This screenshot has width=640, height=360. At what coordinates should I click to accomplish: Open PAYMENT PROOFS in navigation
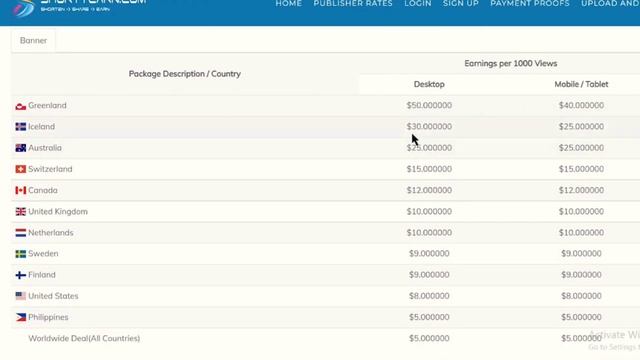point(530,4)
